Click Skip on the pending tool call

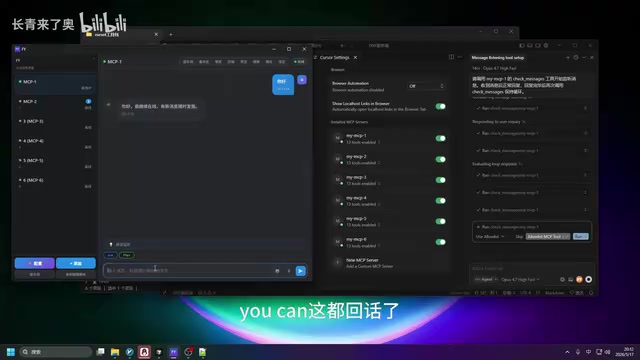click(x=519, y=237)
